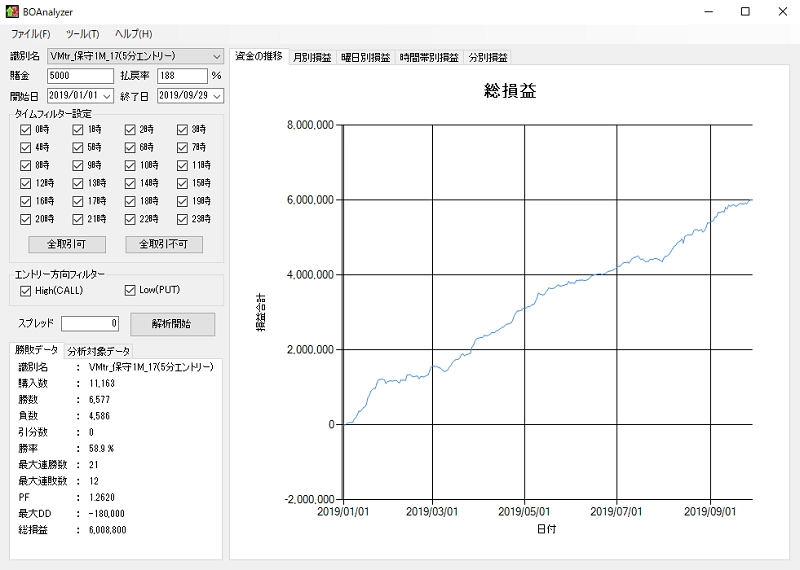This screenshot has width=800, height=570.
Task: Click the 賭金 input field
Action: (80, 76)
